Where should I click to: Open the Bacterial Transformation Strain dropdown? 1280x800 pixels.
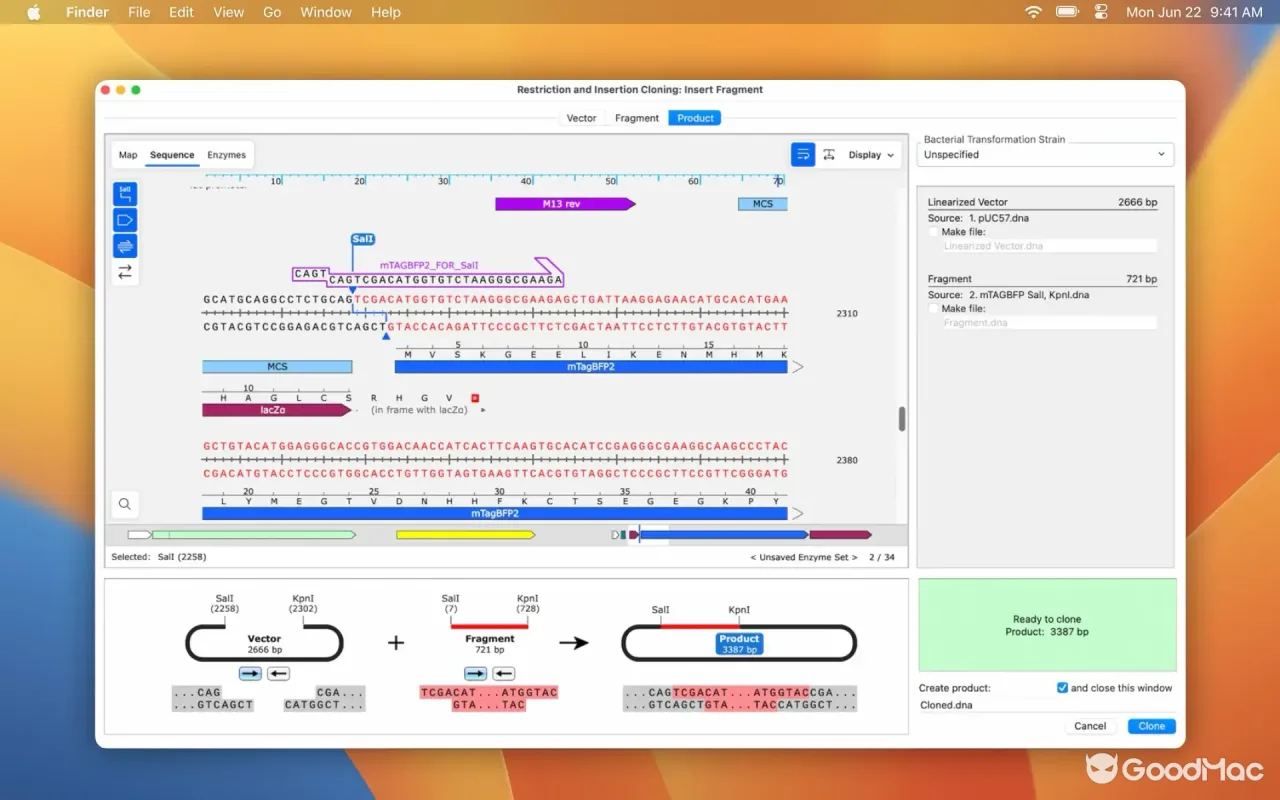coord(1045,155)
